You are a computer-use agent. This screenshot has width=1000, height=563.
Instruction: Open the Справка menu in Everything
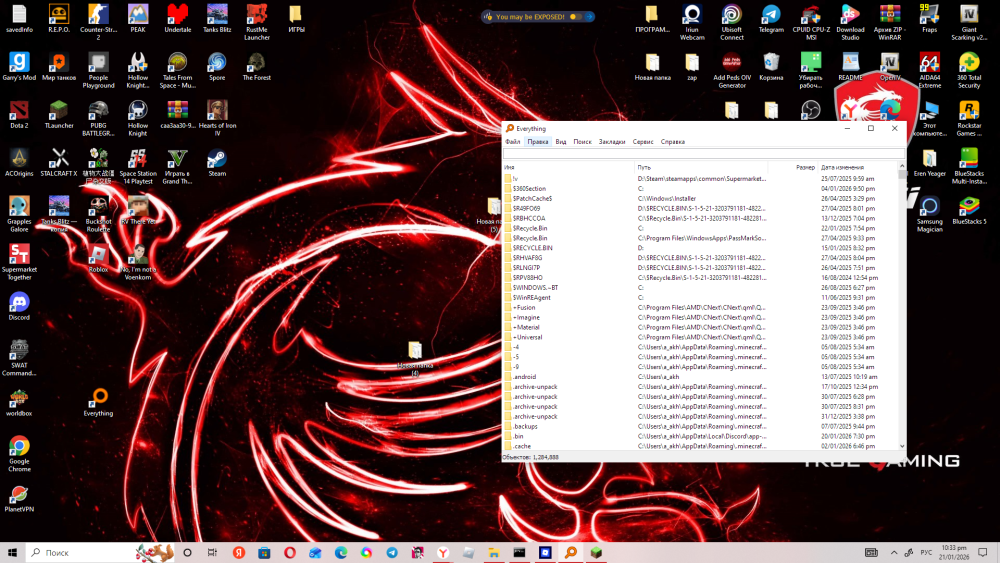point(672,142)
